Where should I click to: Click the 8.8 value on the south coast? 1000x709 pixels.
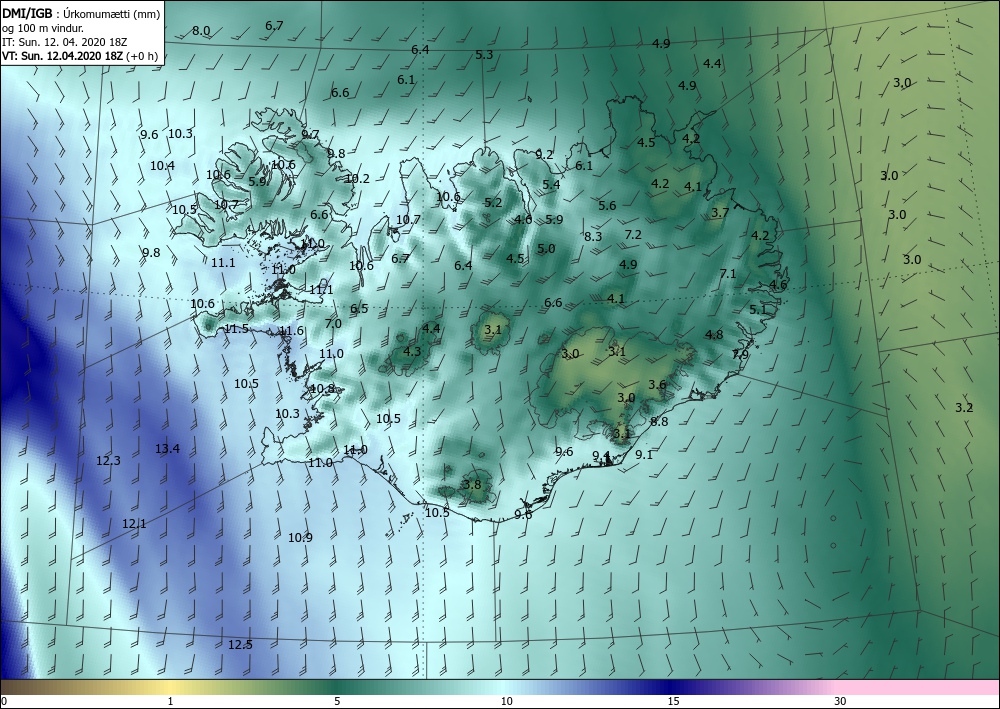pos(659,421)
